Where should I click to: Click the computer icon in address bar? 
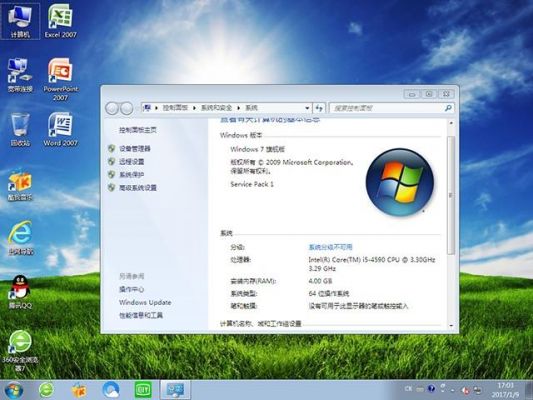click(x=147, y=108)
